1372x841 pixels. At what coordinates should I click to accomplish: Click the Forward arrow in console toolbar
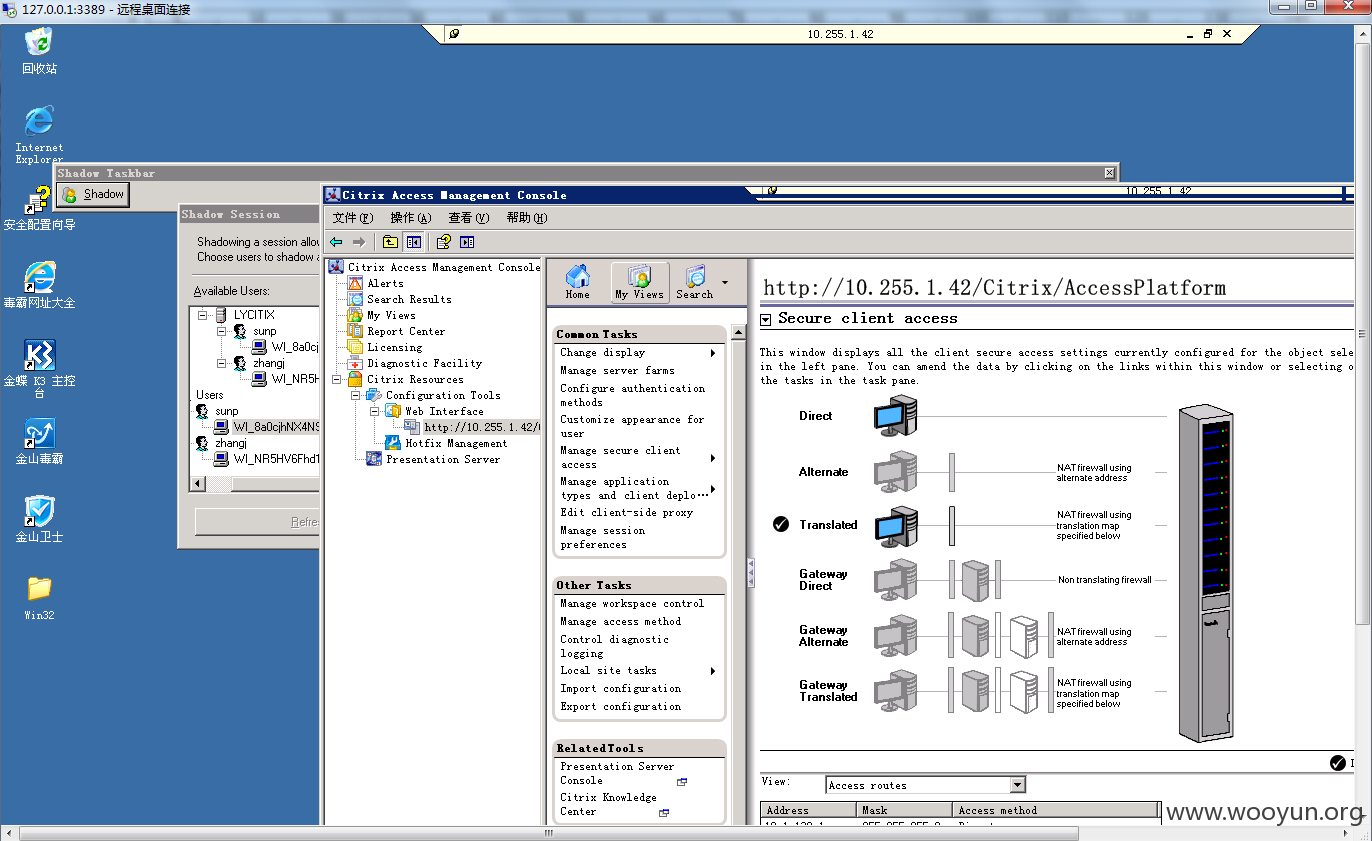click(x=358, y=242)
